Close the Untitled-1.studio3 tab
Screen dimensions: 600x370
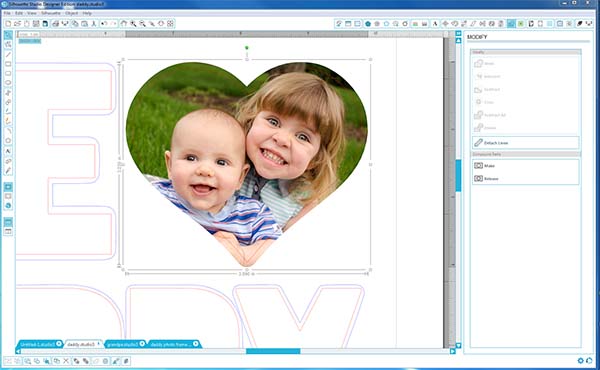click(x=59, y=344)
